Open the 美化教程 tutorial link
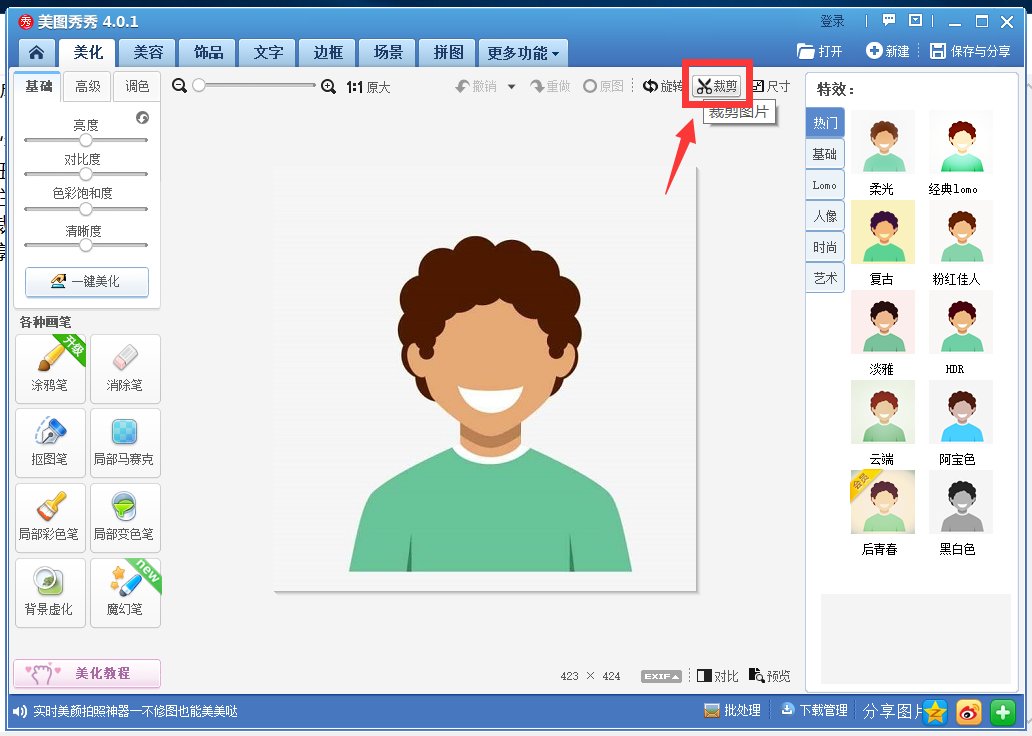 tap(87, 673)
